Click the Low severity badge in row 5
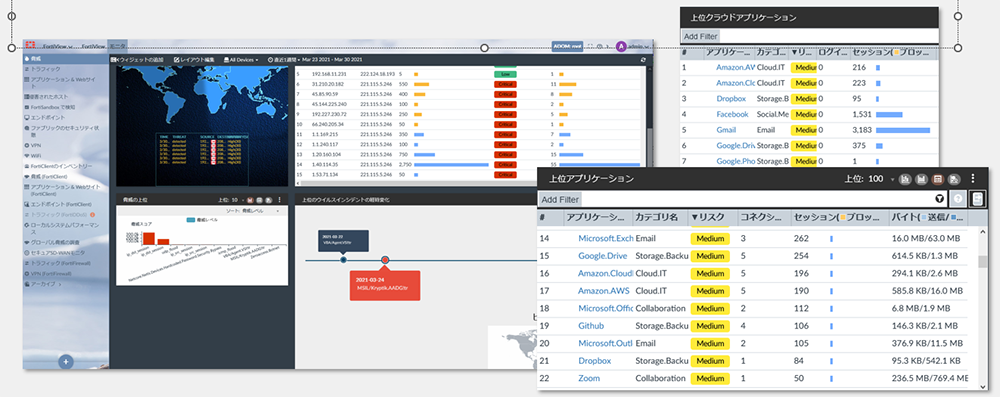The image size is (1000, 397). [505, 74]
